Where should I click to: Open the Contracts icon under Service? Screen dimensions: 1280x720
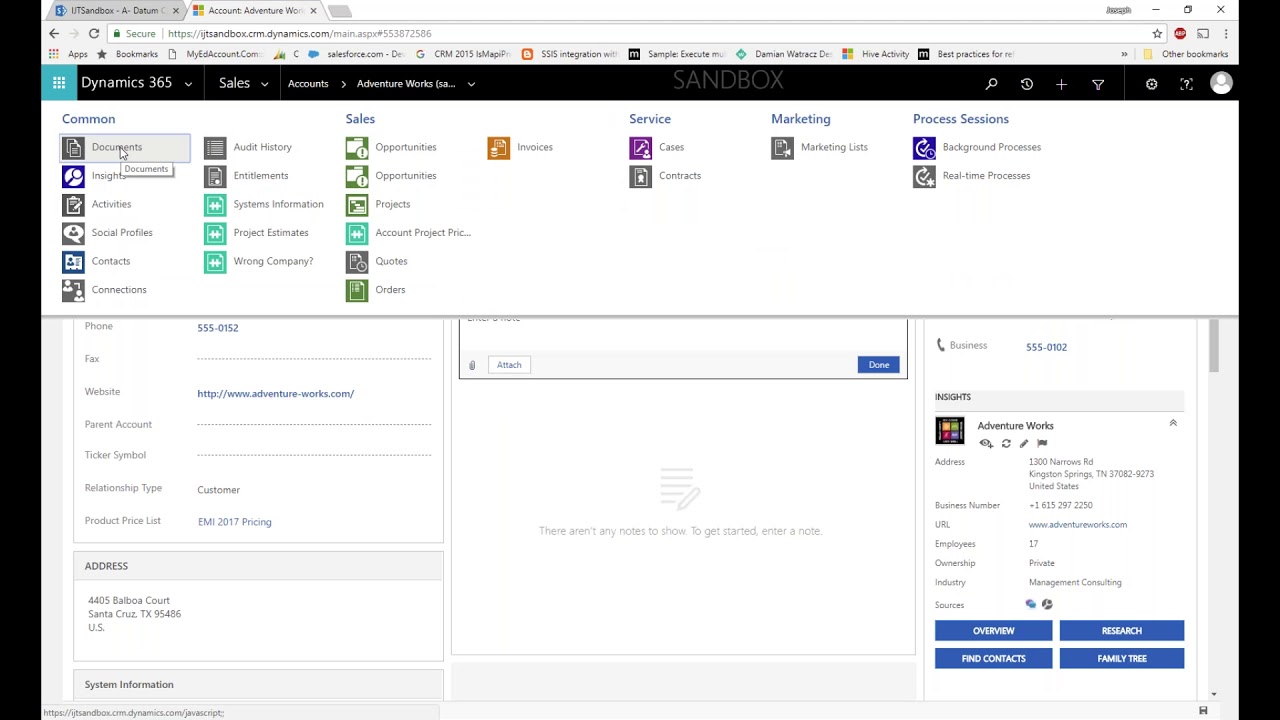(640, 176)
